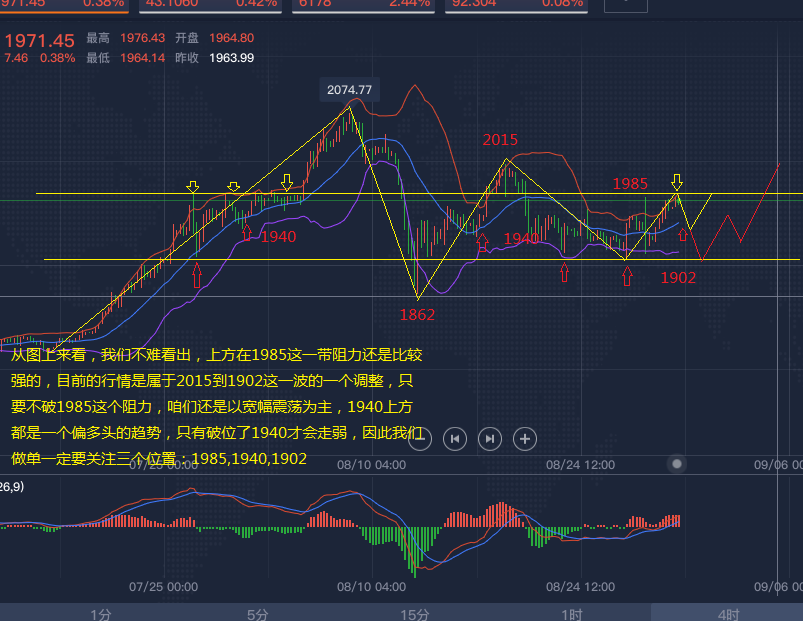Click 08/10 04:00 label under the MACD panel
This screenshot has width=803, height=621.
[371, 587]
